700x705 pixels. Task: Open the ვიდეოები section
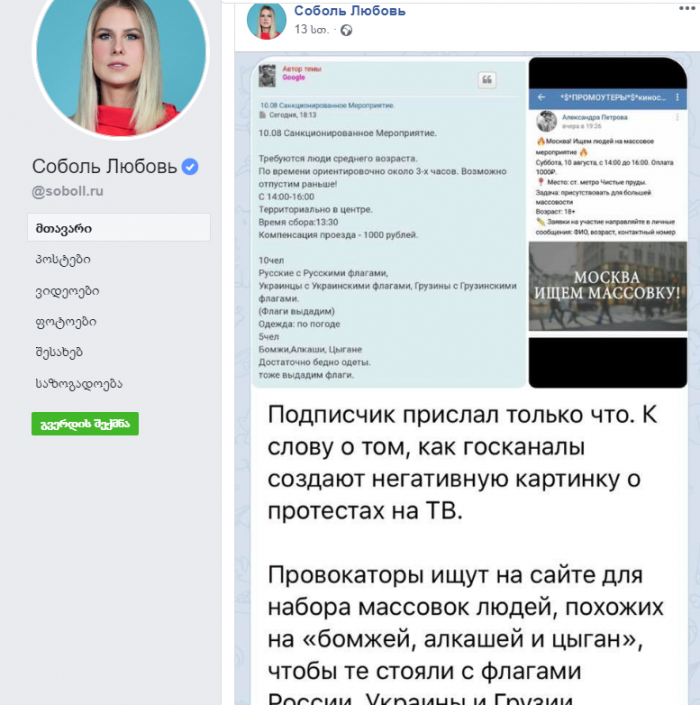[67, 291]
